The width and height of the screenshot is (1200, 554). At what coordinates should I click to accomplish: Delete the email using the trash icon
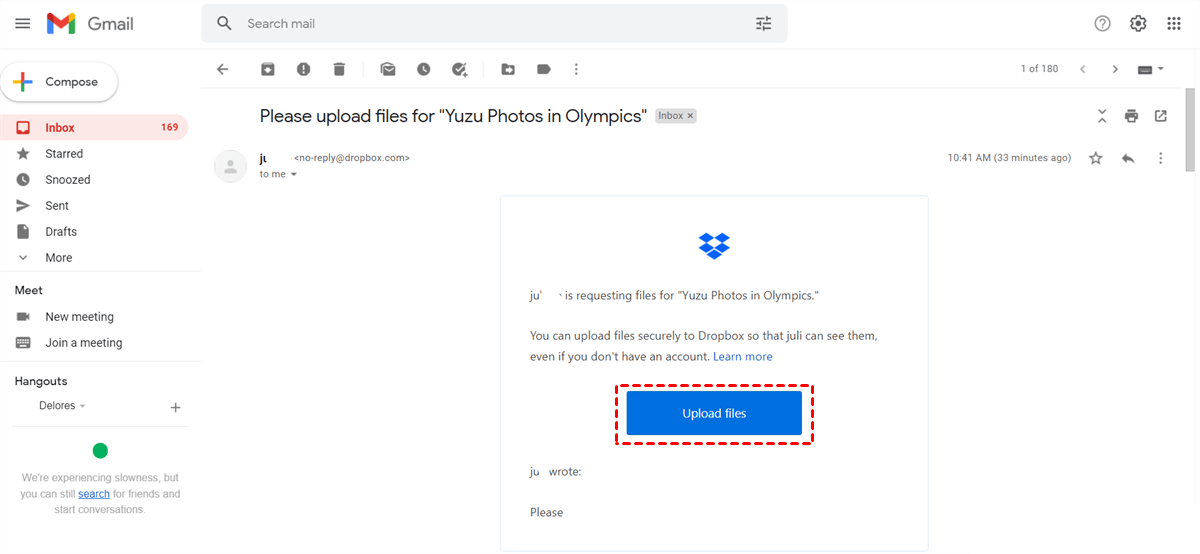(x=339, y=69)
